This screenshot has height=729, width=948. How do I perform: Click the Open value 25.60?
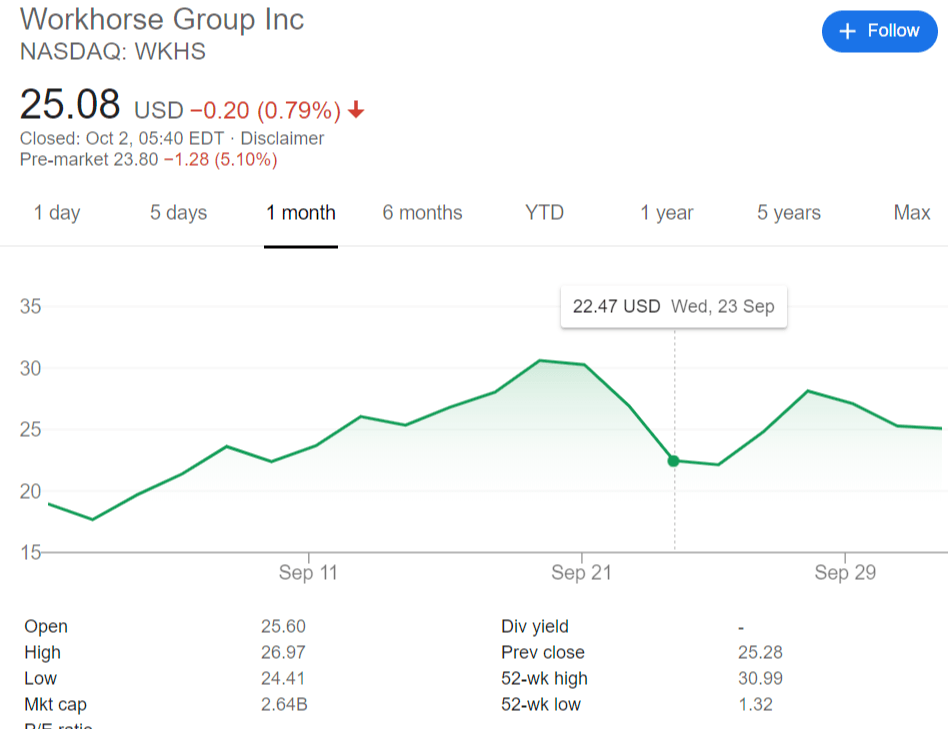point(283,626)
